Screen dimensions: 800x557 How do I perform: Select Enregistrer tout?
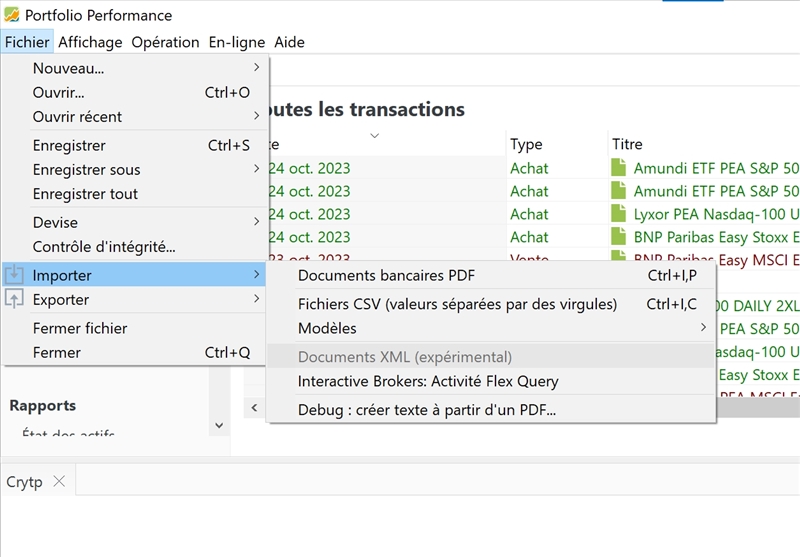[135, 194]
